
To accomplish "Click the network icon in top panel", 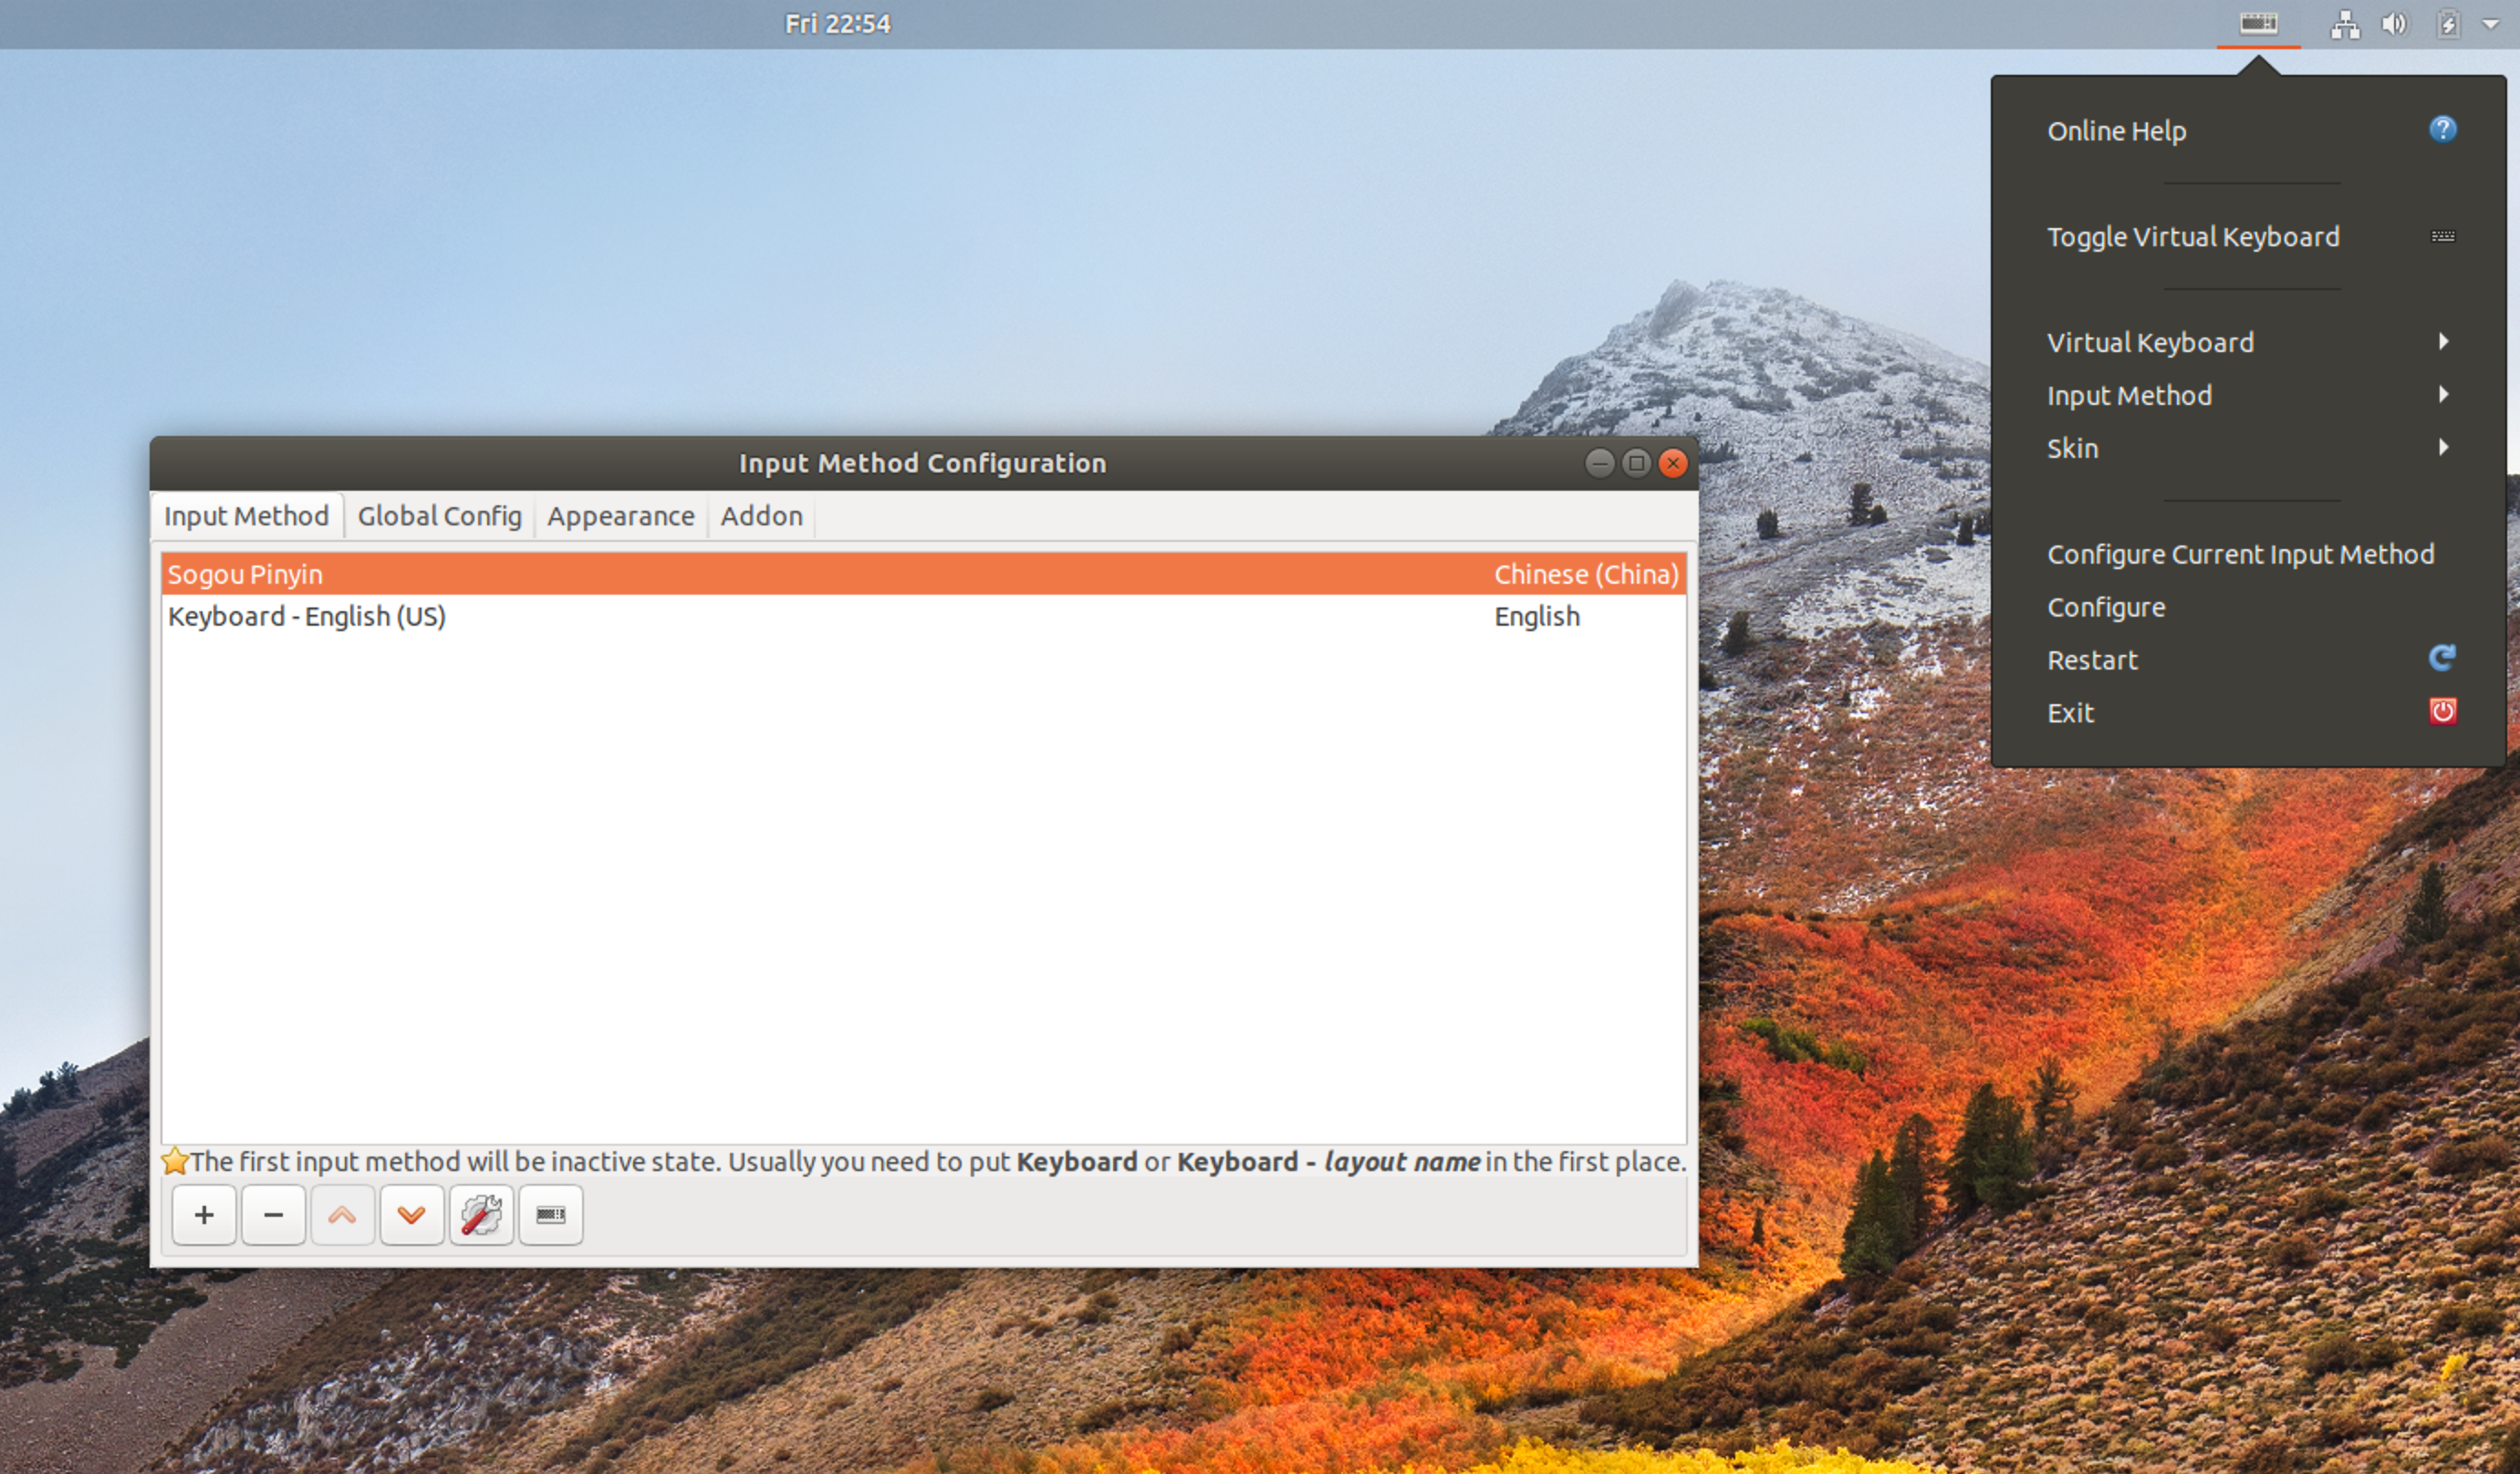I will point(2344,23).
